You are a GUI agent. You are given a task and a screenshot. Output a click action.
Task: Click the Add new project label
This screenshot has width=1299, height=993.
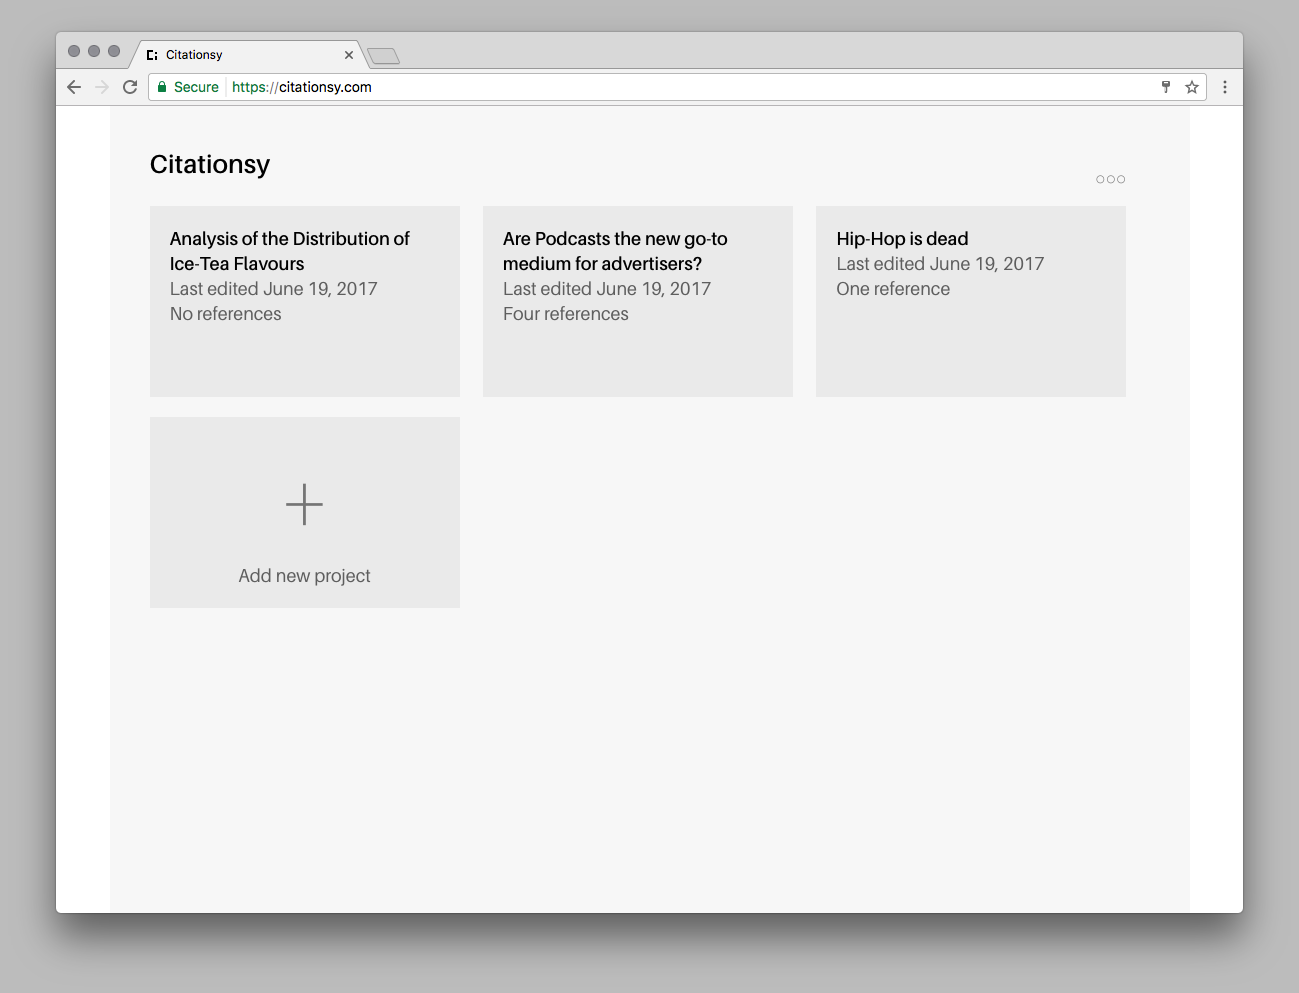(x=304, y=576)
